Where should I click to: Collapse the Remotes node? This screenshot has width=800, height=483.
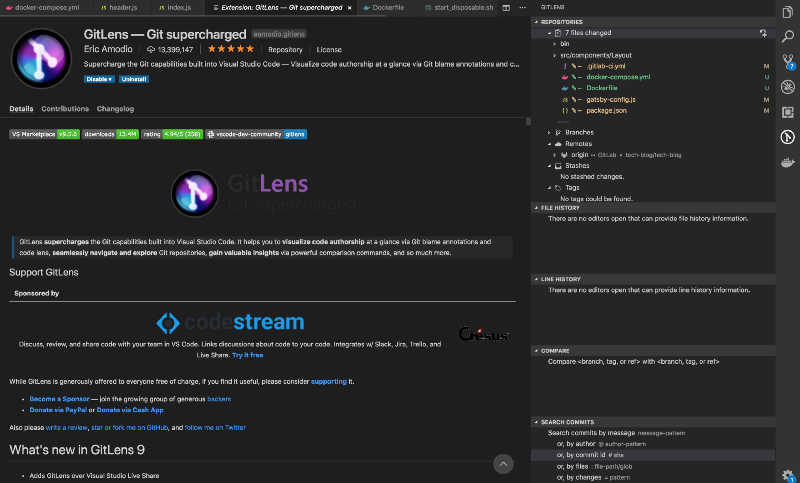pos(549,144)
